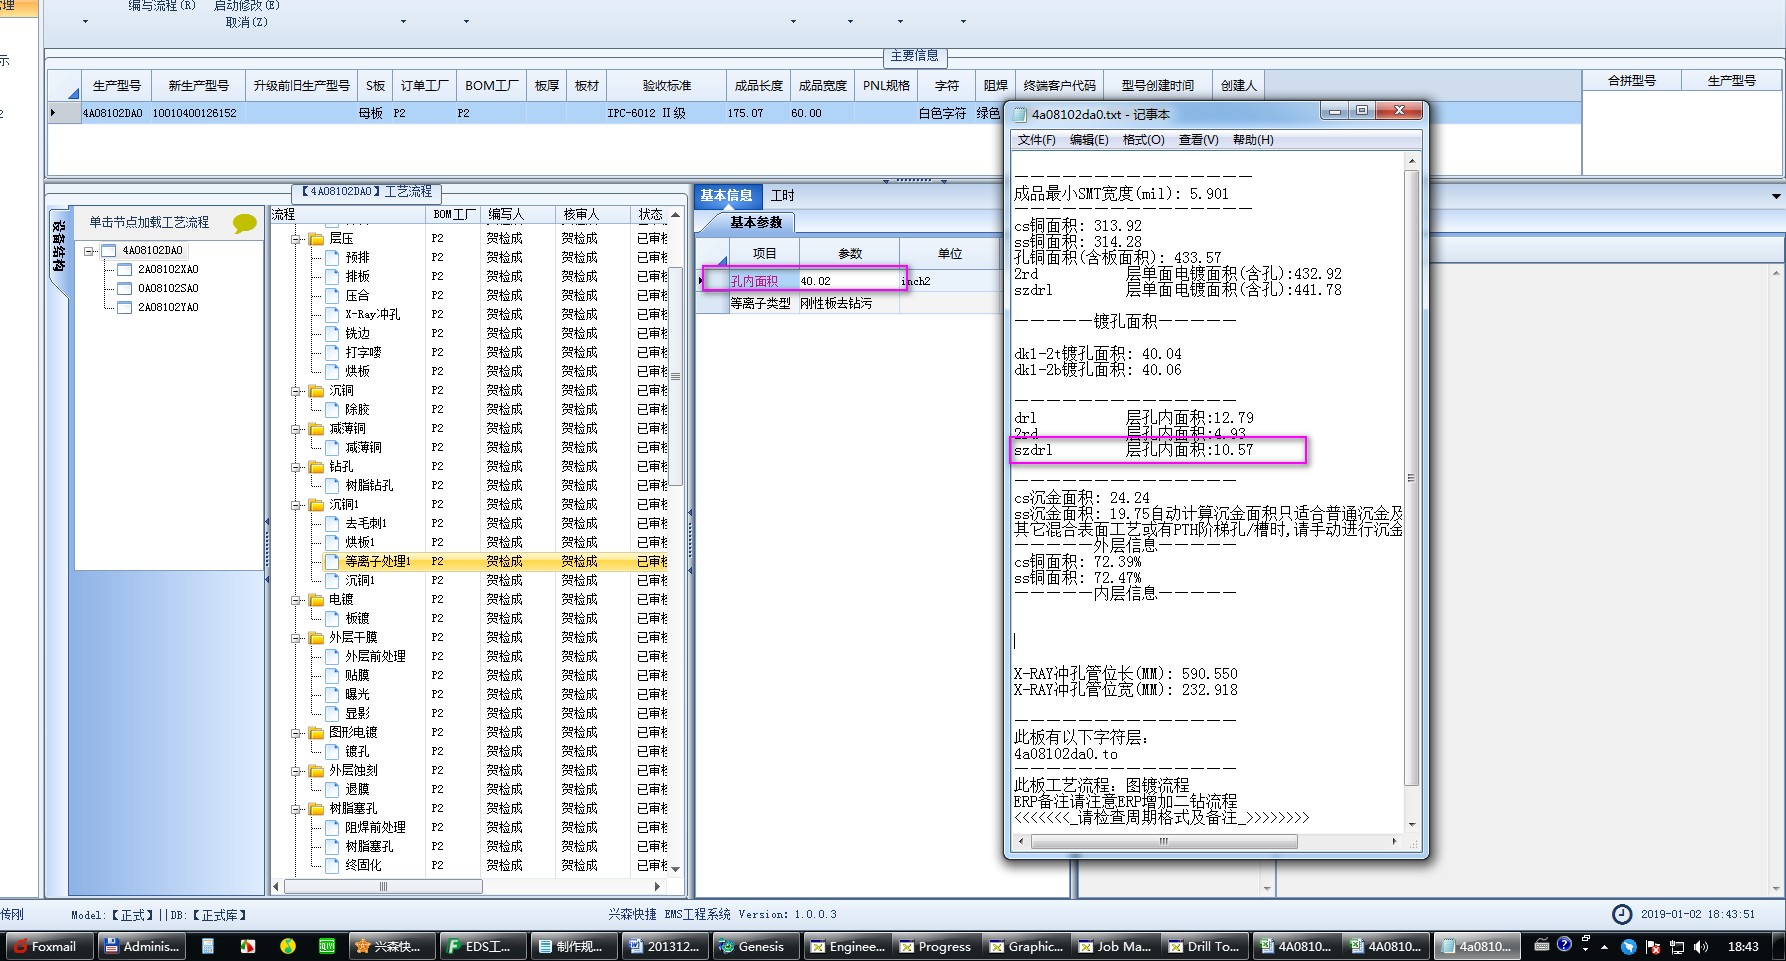Click the 图形电镀 folder icon
The height and width of the screenshot is (961, 1786).
[317, 733]
